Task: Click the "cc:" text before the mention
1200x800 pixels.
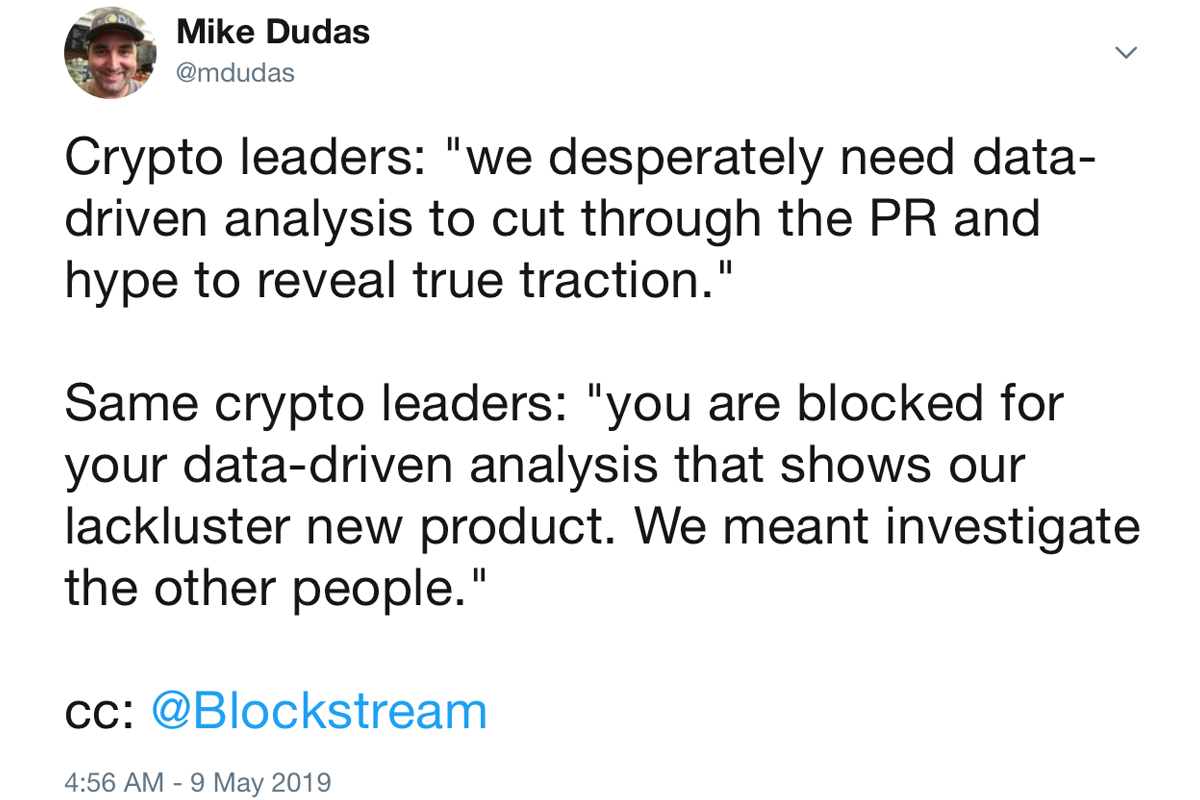Action: click(x=98, y=713)
